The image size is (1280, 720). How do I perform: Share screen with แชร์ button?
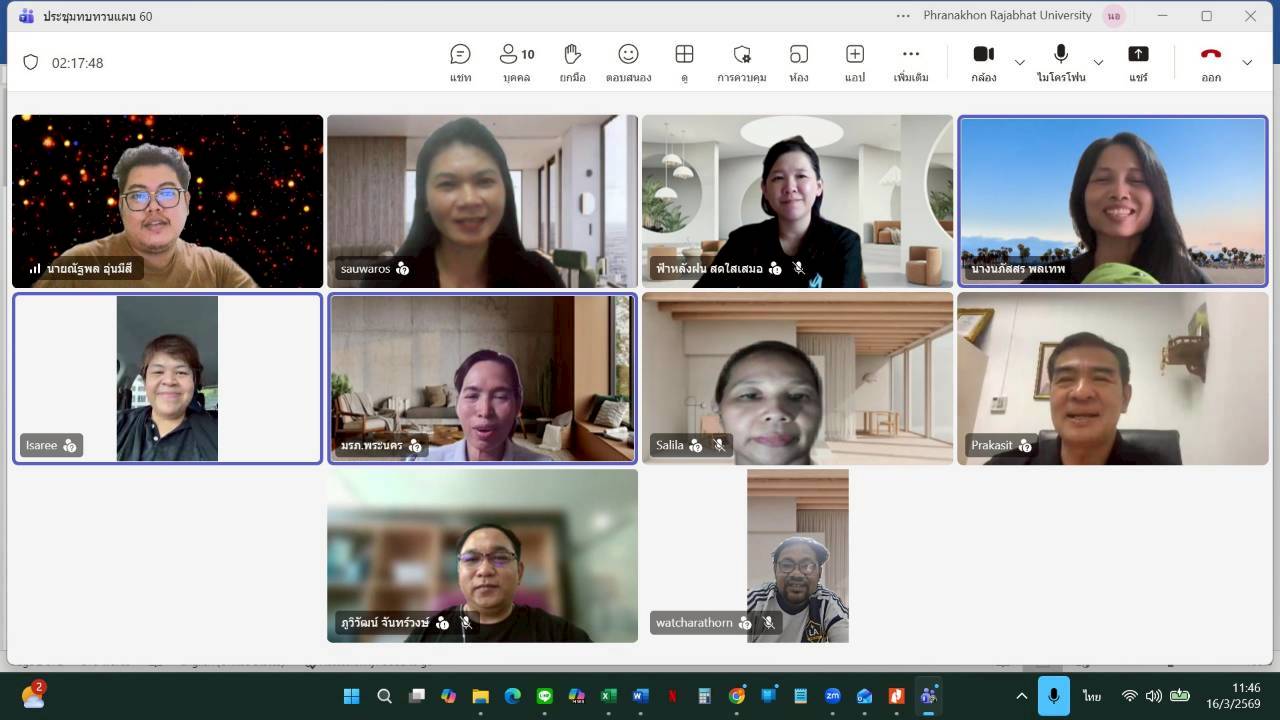pos(1138,62)
